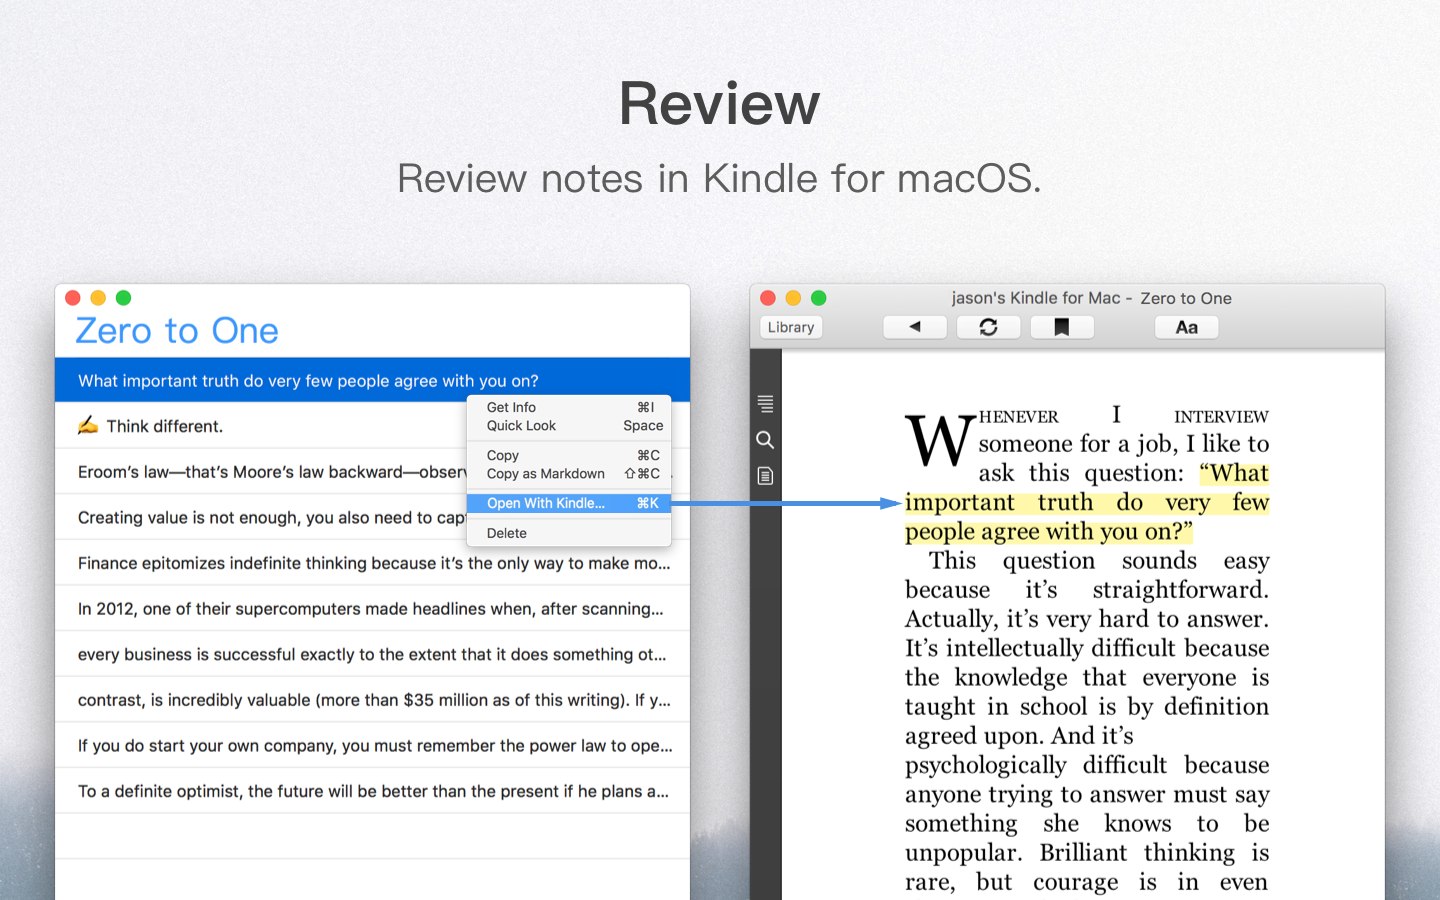This screenshot has height=900, width=1440.
Task: Choose Open With Kindle menu item
Action: click(546, 503)
